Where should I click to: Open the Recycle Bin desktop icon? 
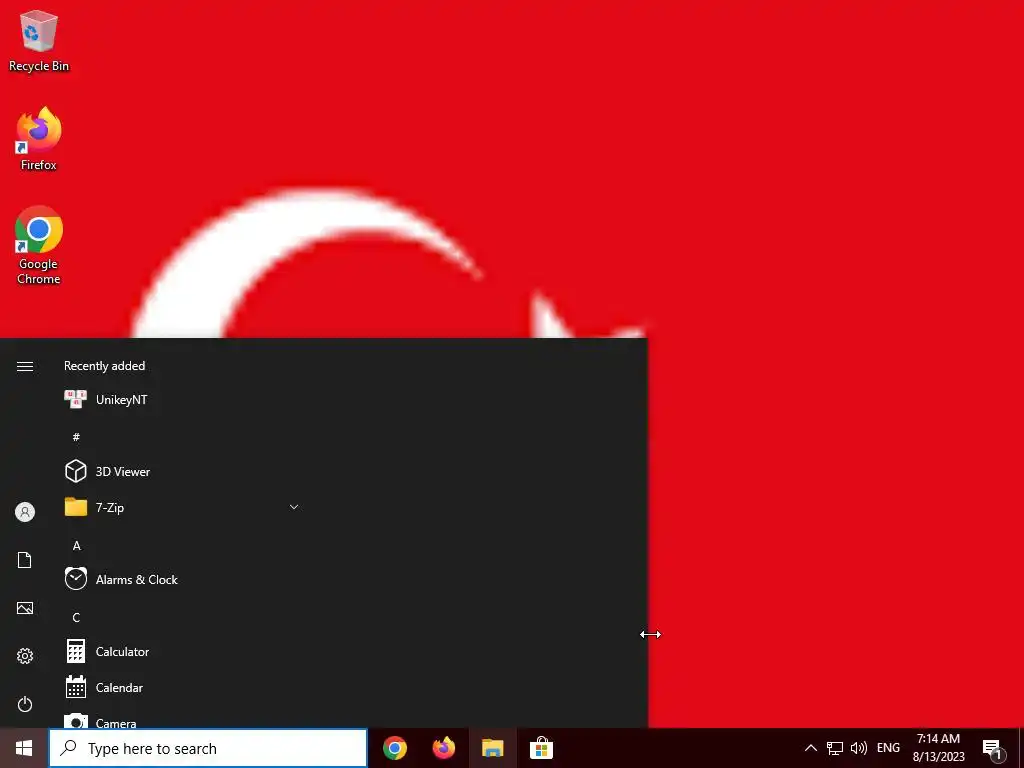(39, 41)
